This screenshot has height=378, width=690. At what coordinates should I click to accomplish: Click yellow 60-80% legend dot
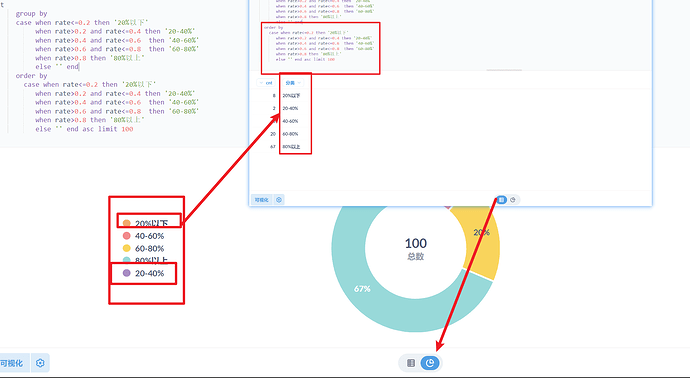(x=127, y=248)
